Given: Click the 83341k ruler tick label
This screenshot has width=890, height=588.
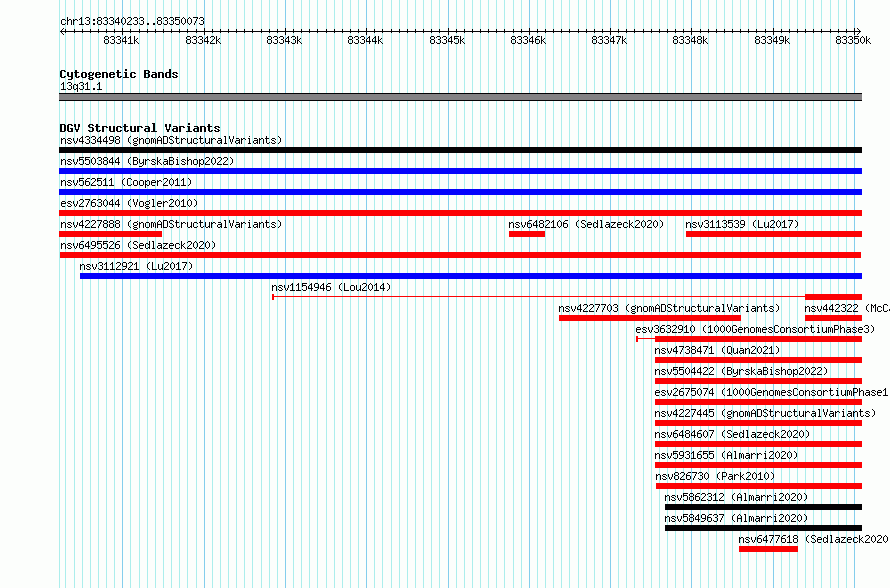Looking at the screenshot, I should (121, 40).
